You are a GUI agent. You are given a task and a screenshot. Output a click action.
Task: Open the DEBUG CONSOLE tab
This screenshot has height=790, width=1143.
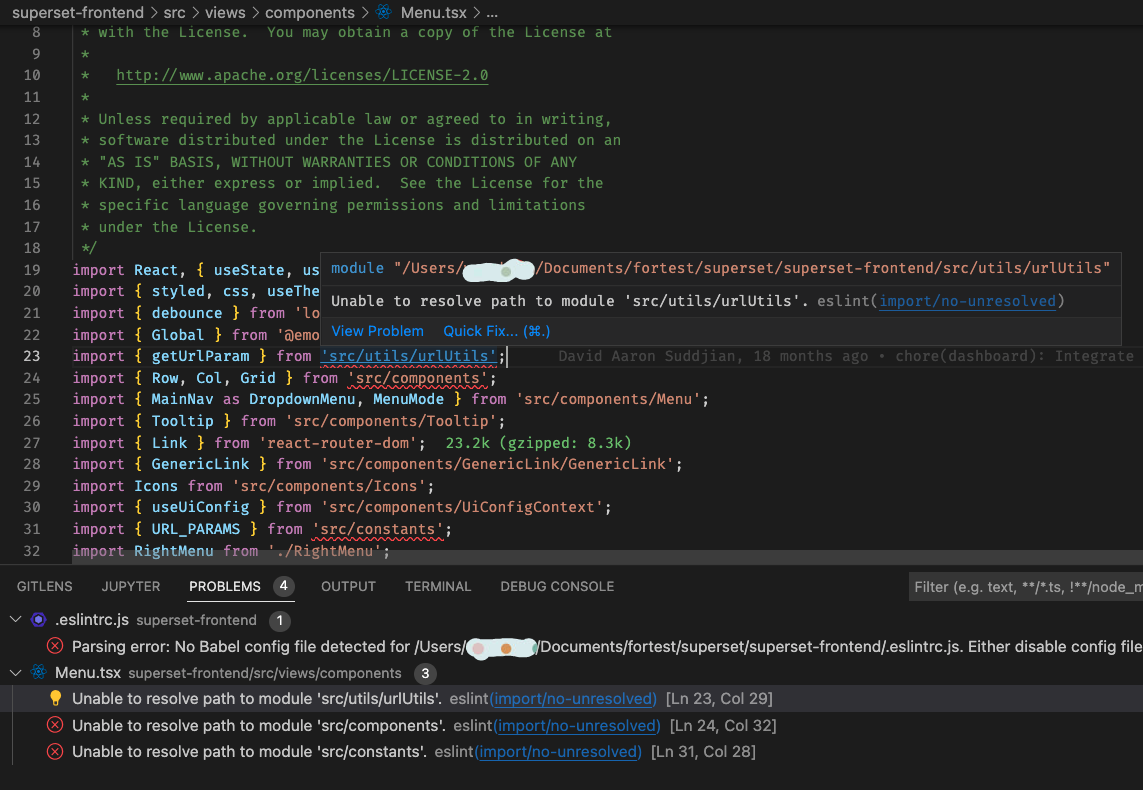557,587
